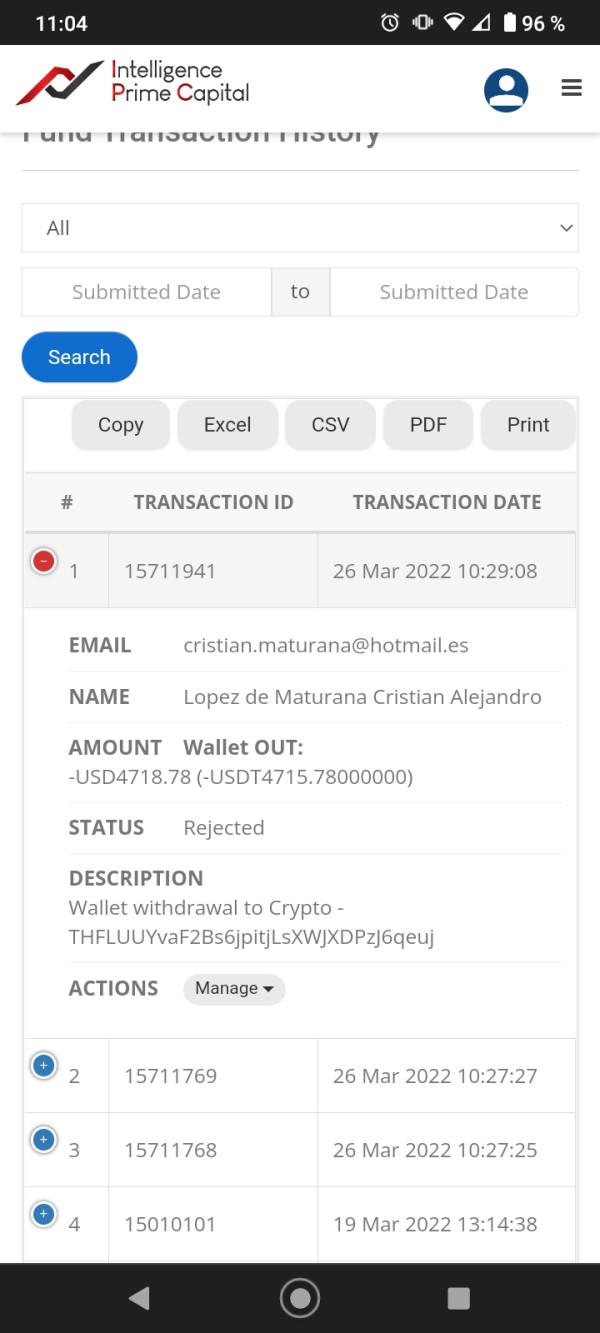Copy table data with Copy button

pos(121,425)
